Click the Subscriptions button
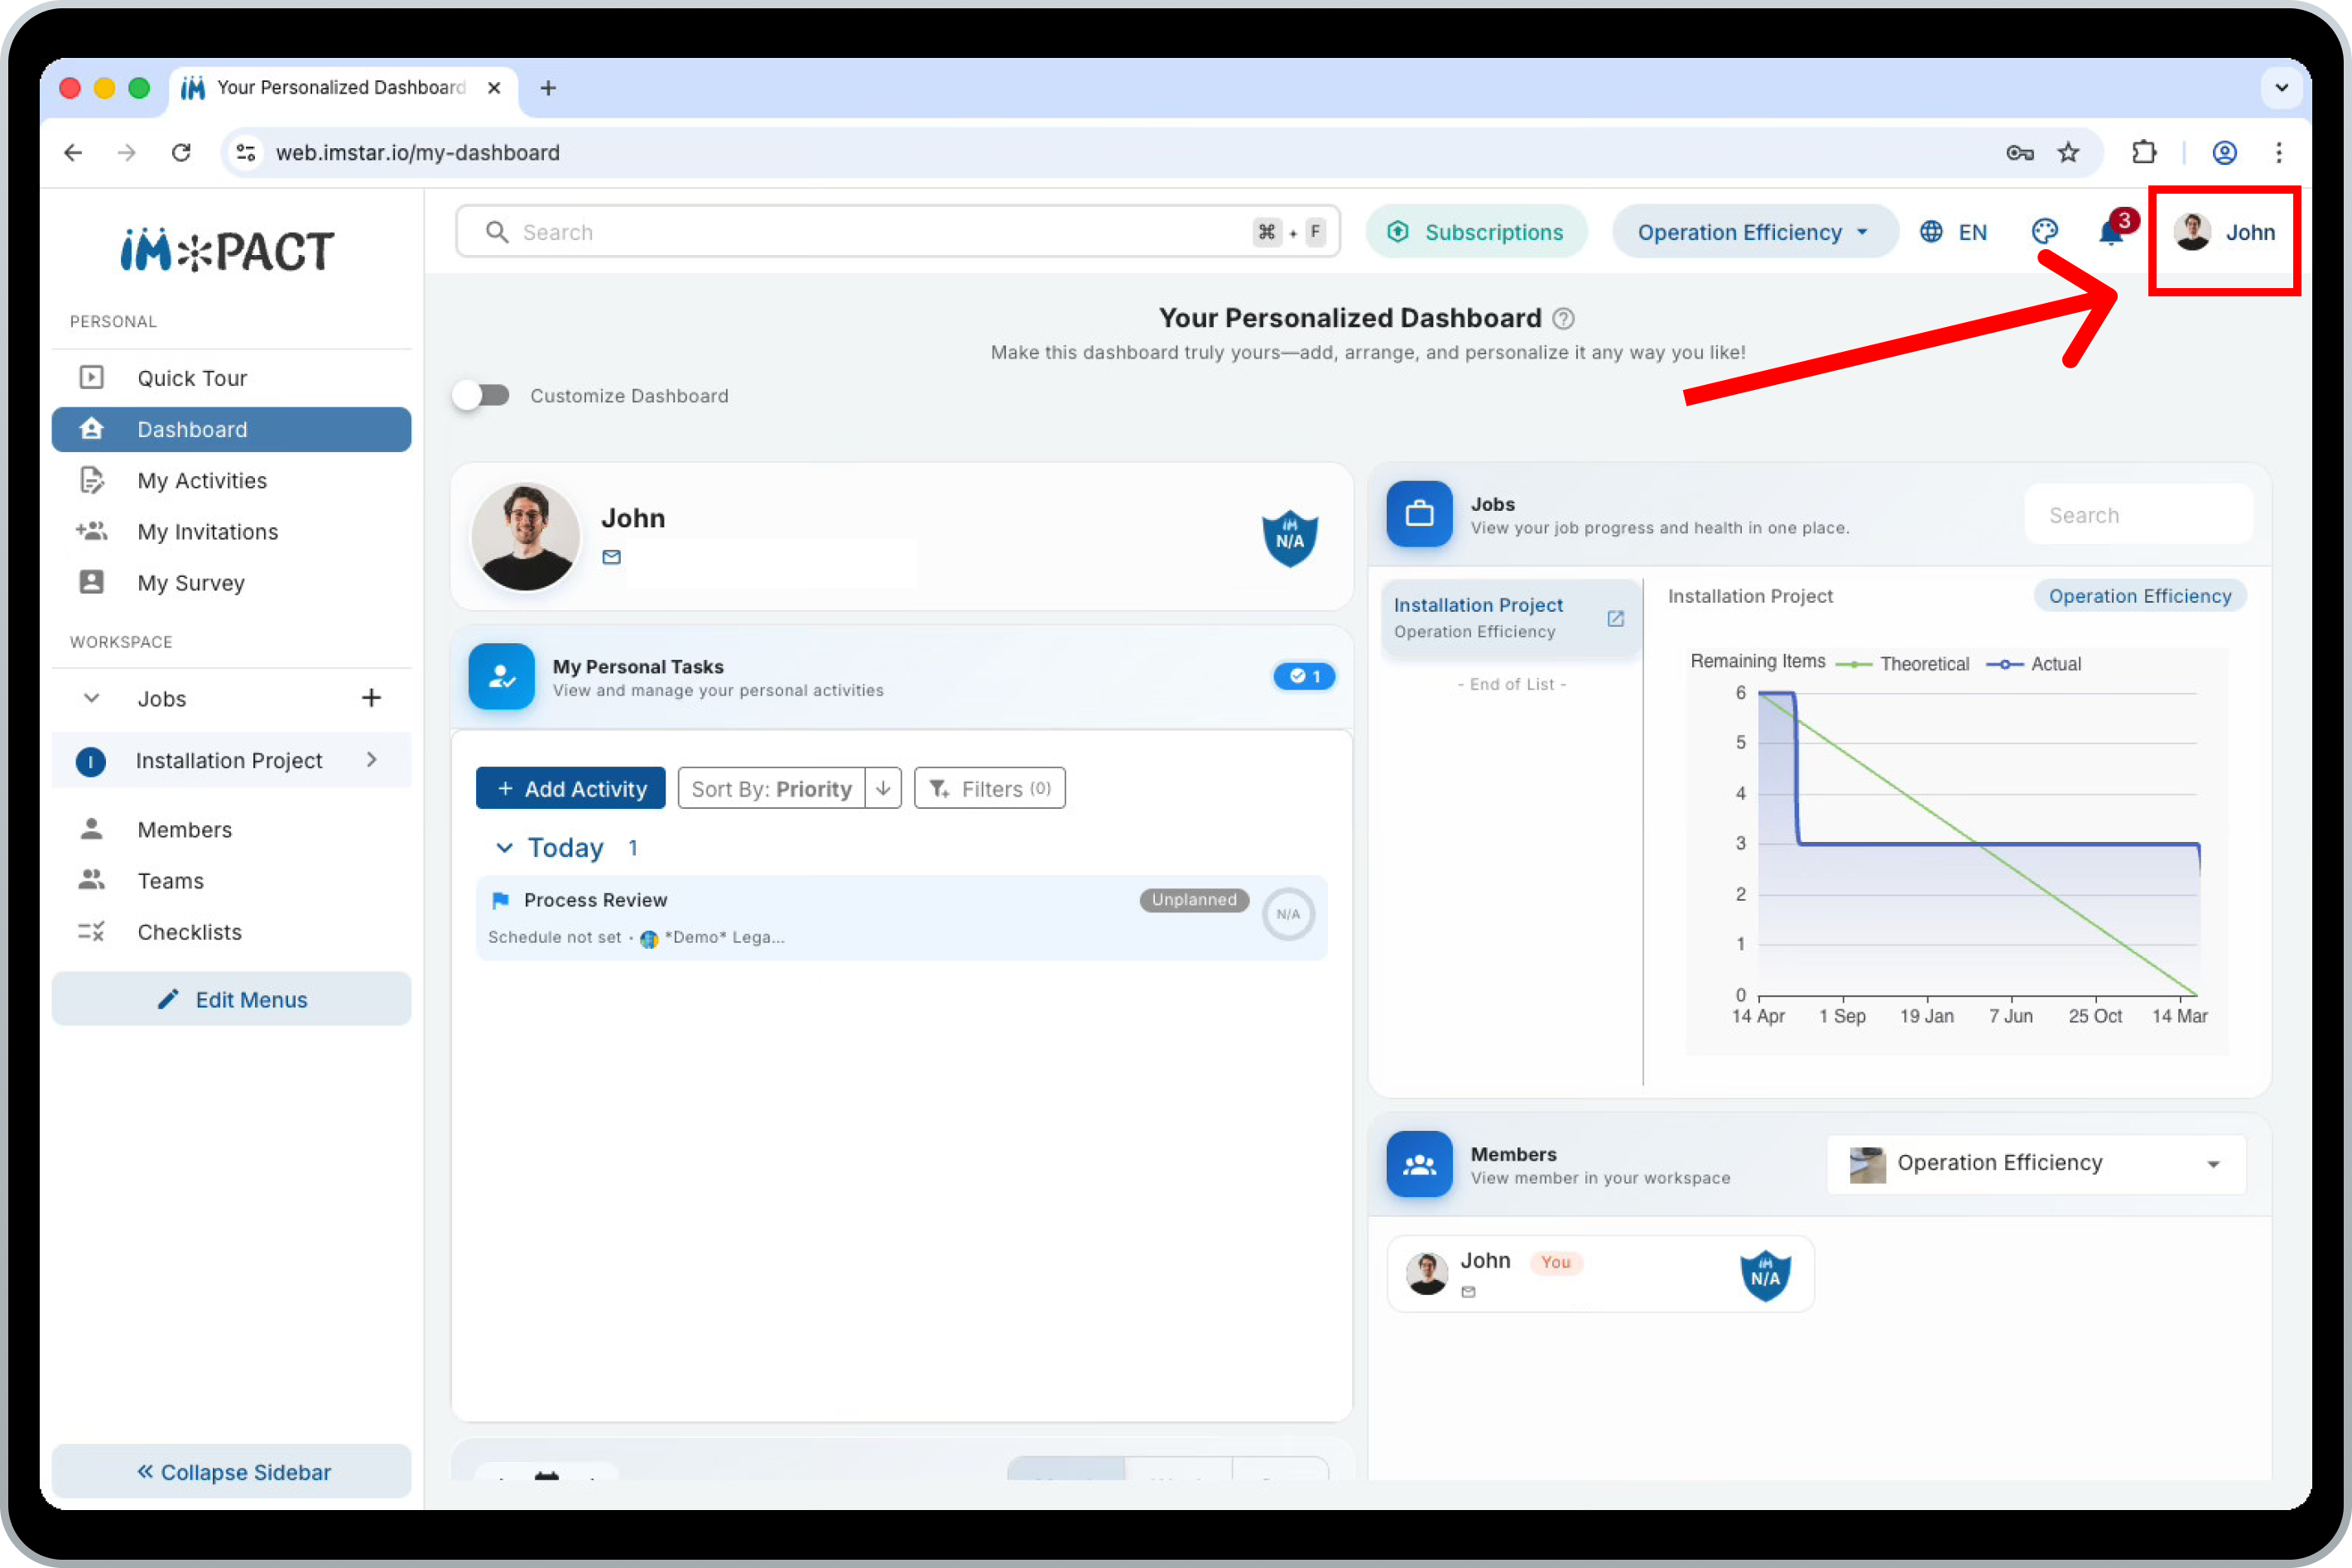2352x1568 pixels. click(1476, 232)
